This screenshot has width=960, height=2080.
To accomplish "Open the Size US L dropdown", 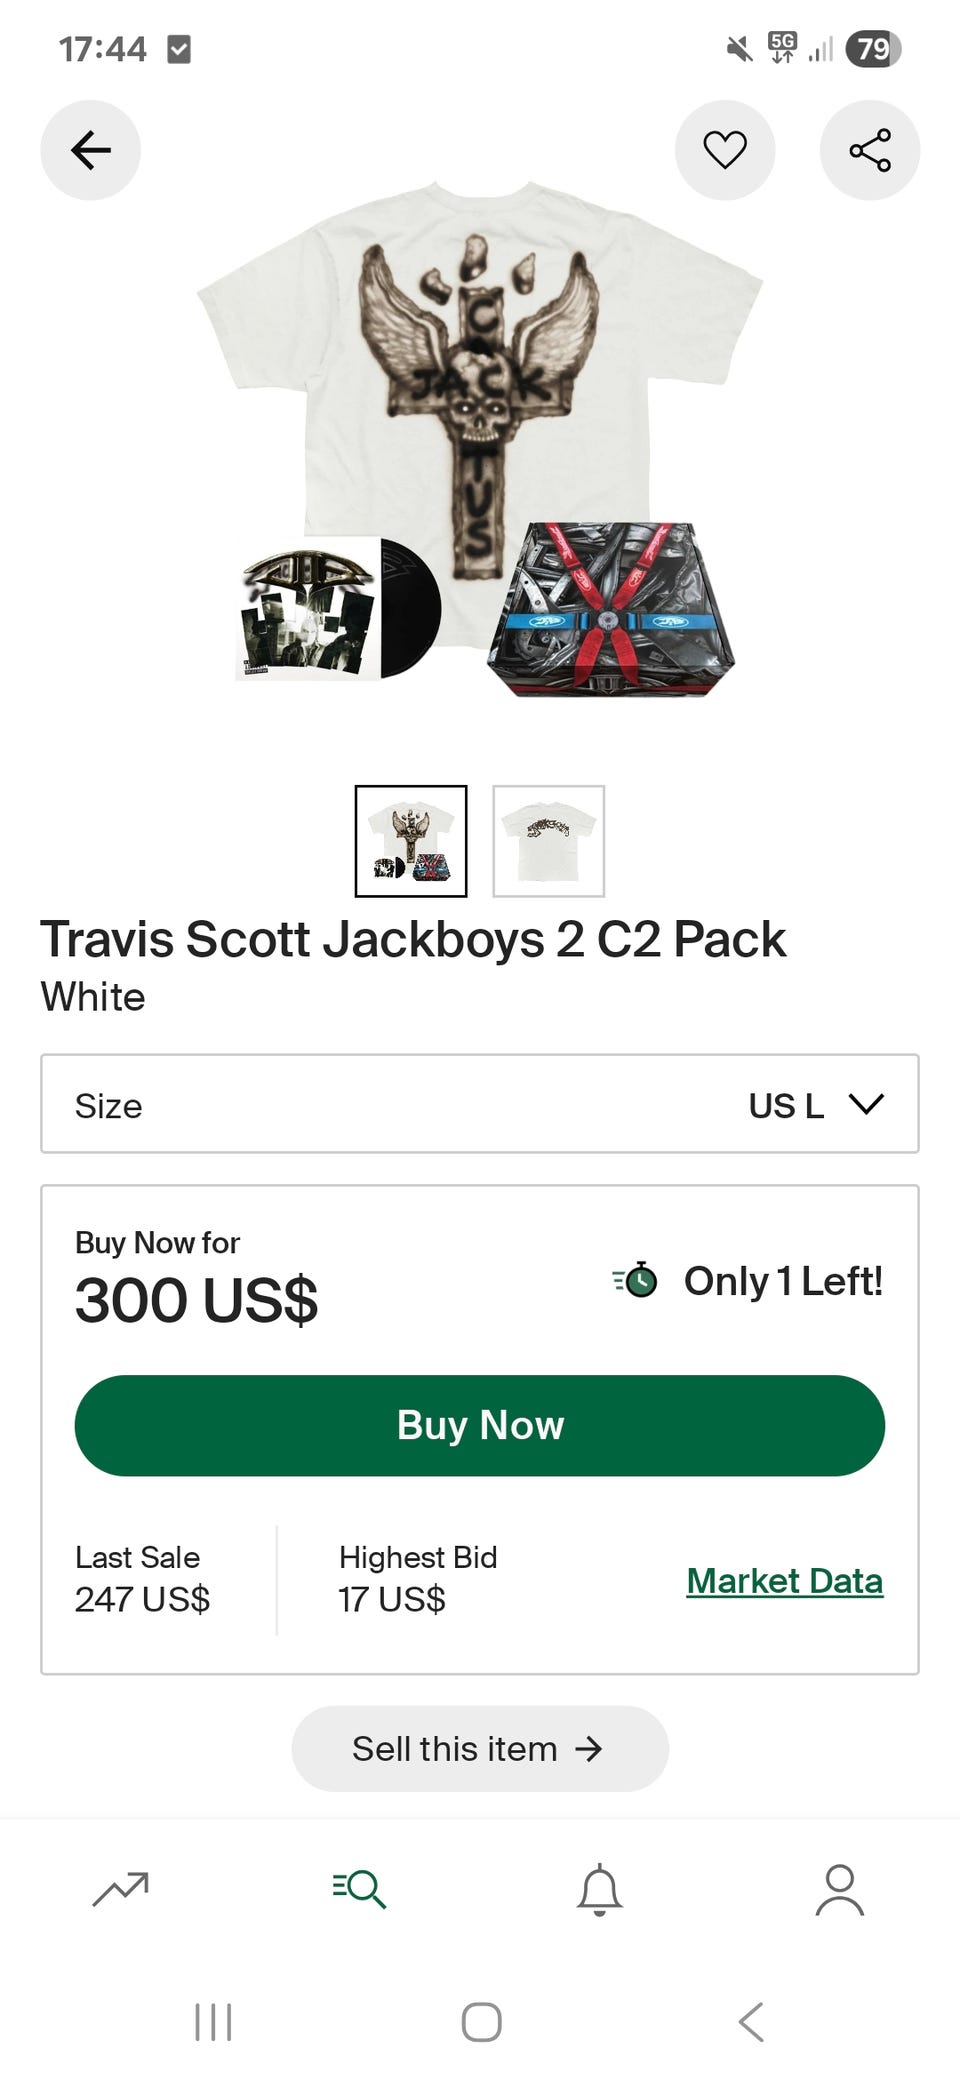I will click(480, 1104).
